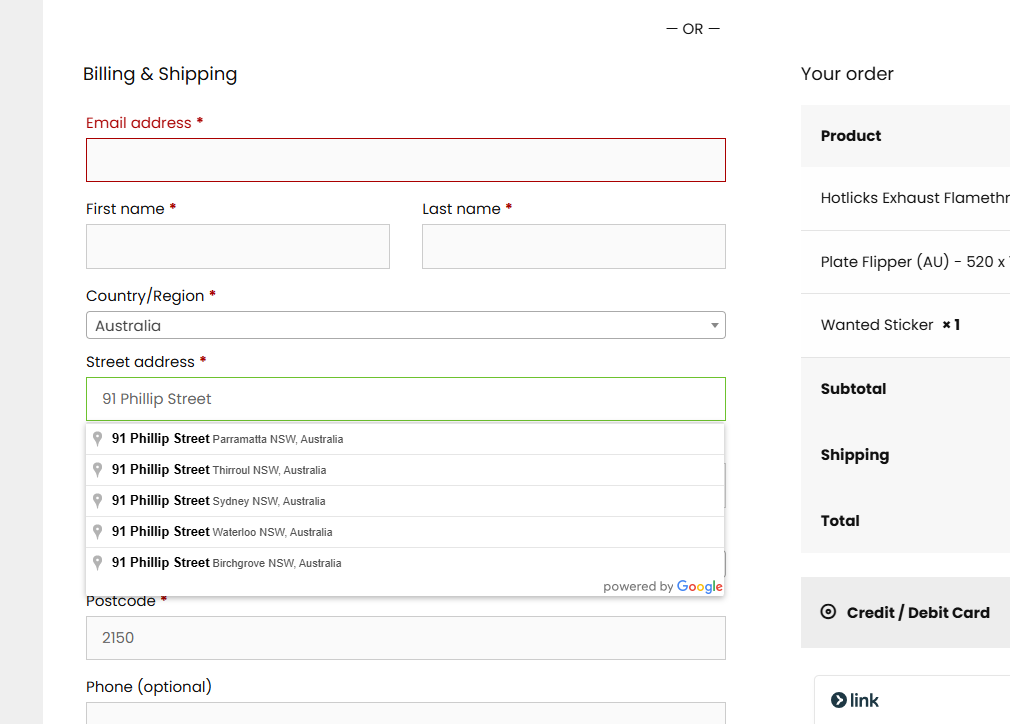
Task: Click the Shipping label in order summary
Action: tap(855, 455)
